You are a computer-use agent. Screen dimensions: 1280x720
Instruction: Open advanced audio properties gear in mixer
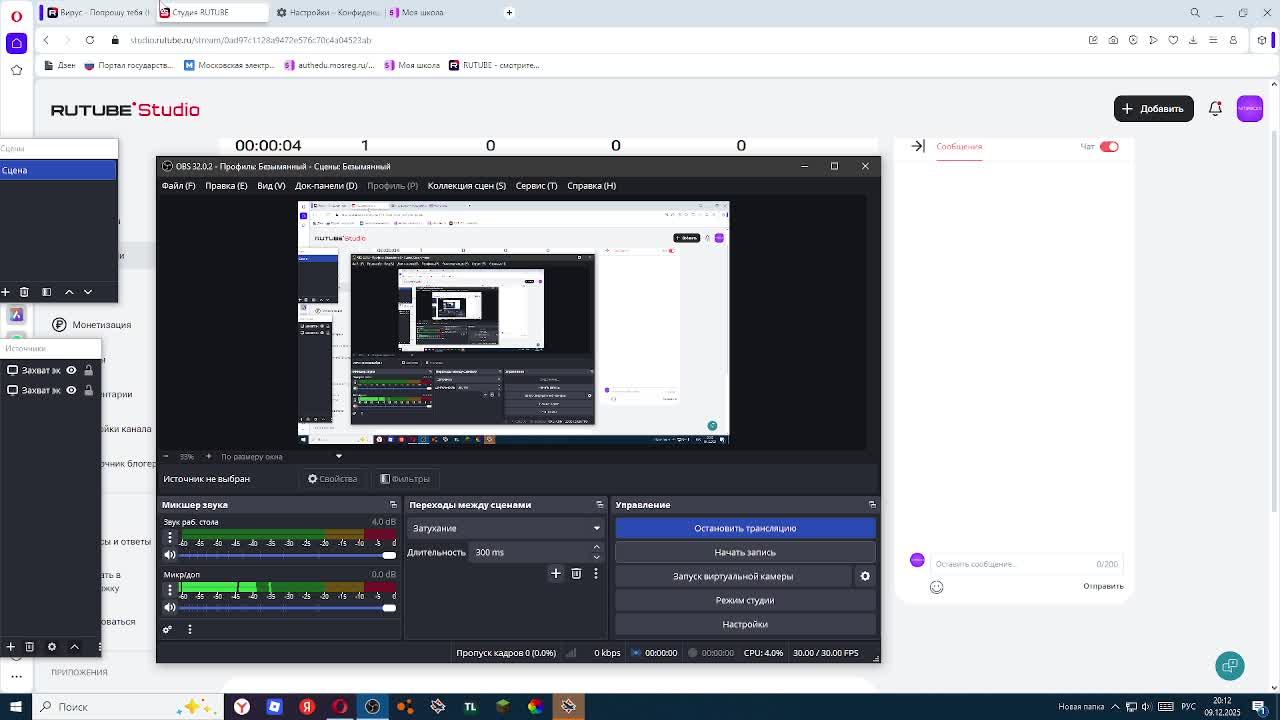168,630
